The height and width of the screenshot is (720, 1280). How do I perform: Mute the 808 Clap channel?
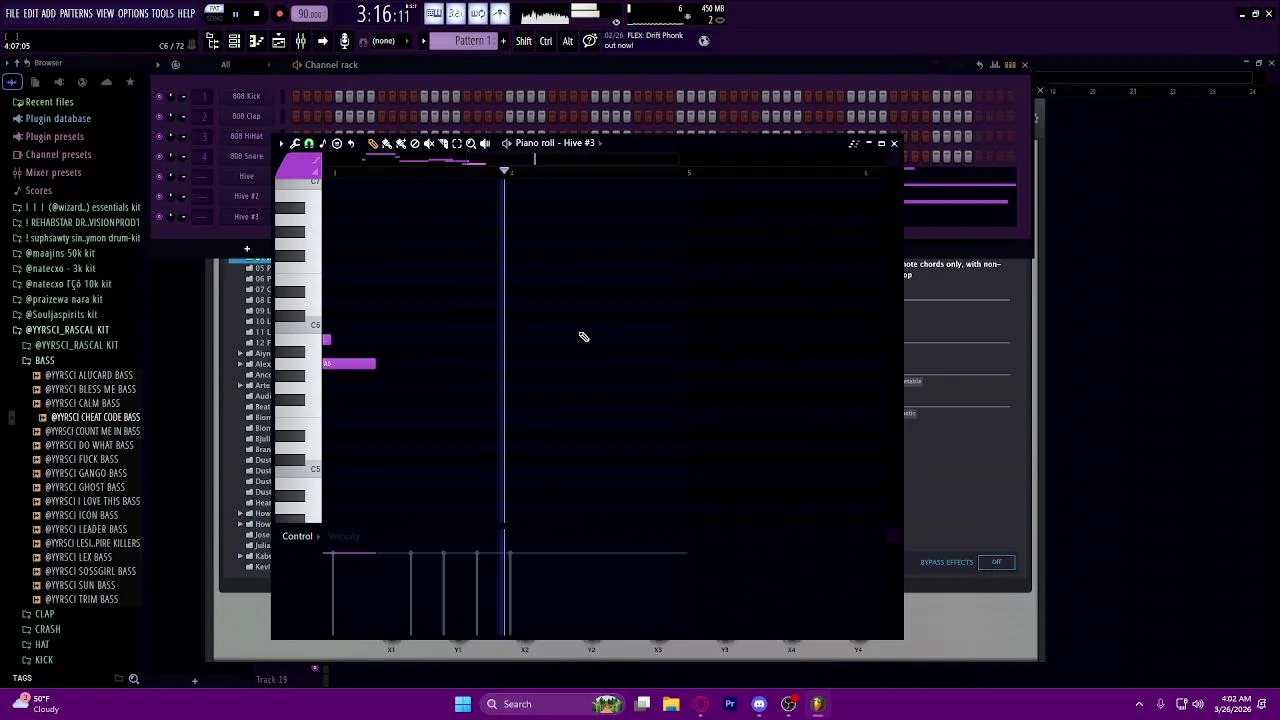pos(159,116)
